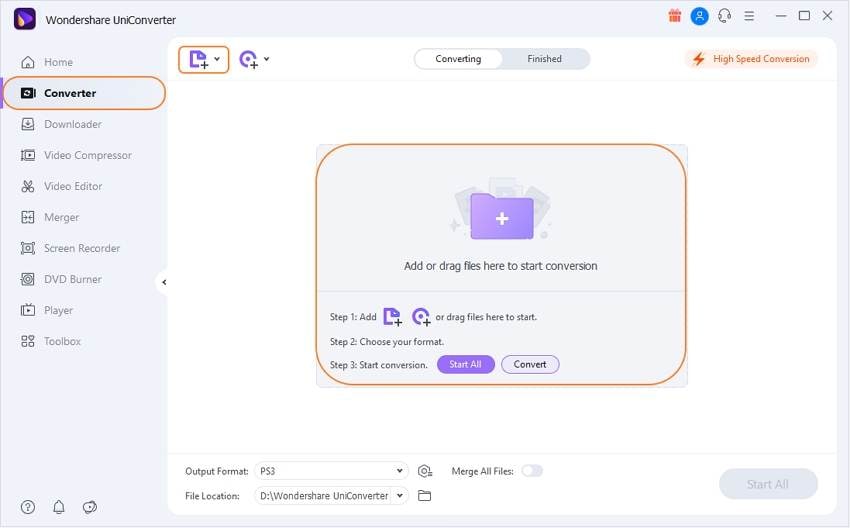This screenshot has height=528, width=850.
Task: Click Step 1 load disc icon
Action: click(x=421, y=317)
